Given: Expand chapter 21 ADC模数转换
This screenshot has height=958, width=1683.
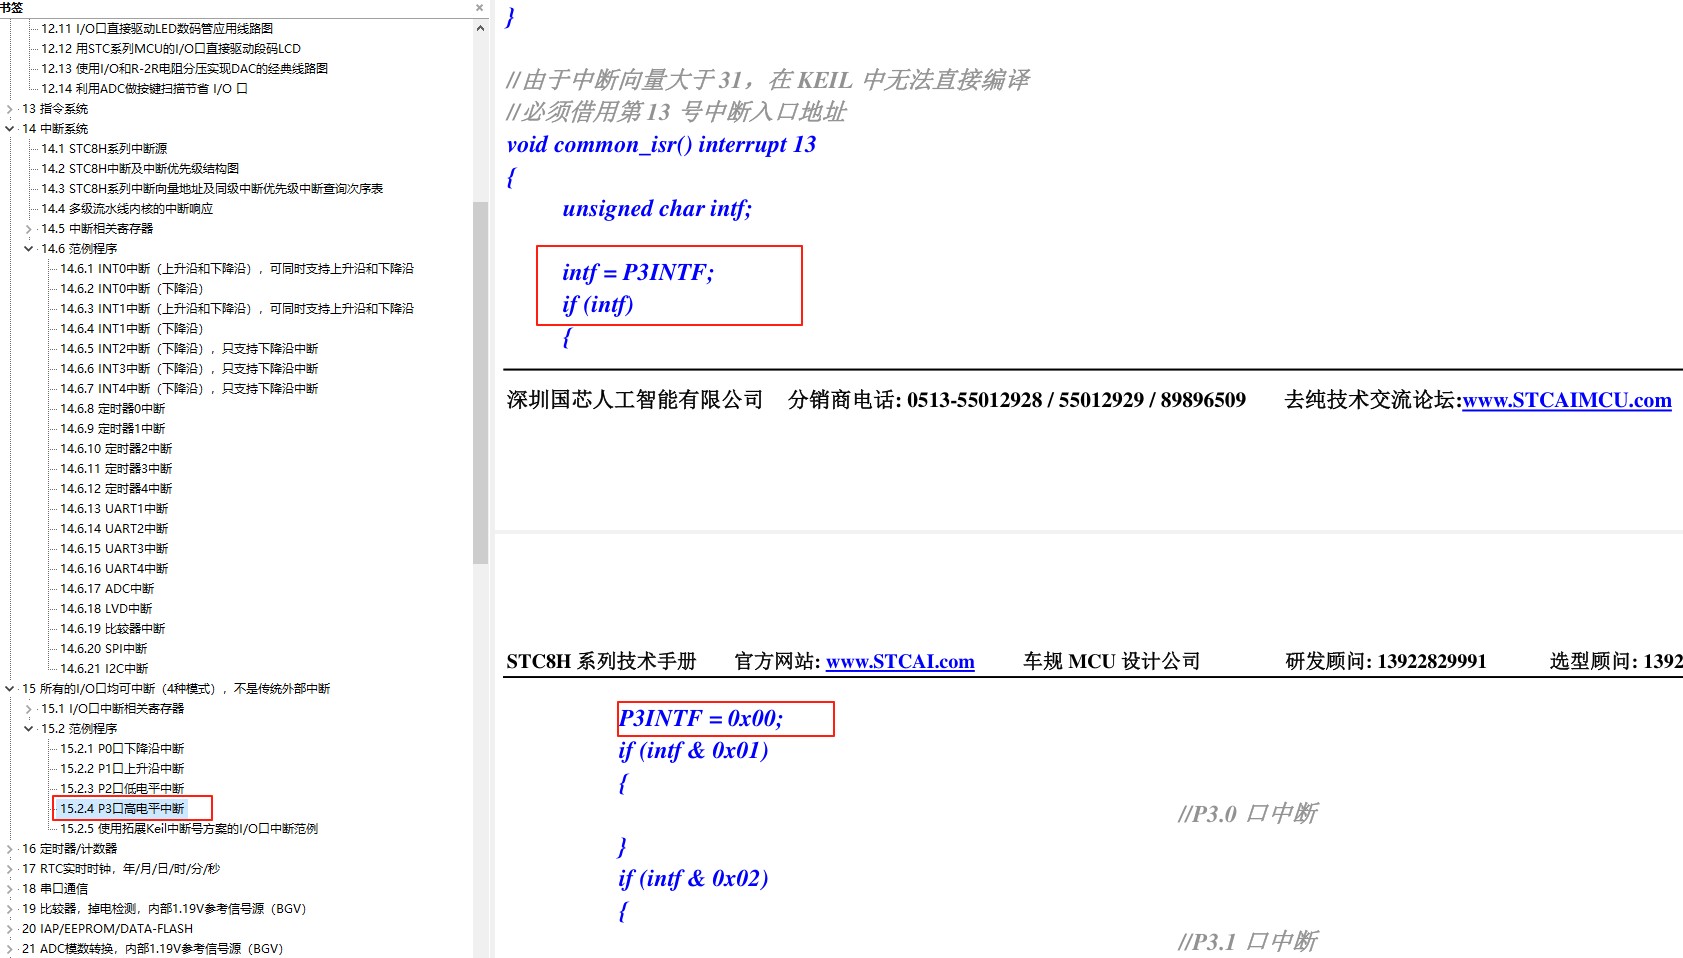Looking at the screenshot, I should pos(10,949).
